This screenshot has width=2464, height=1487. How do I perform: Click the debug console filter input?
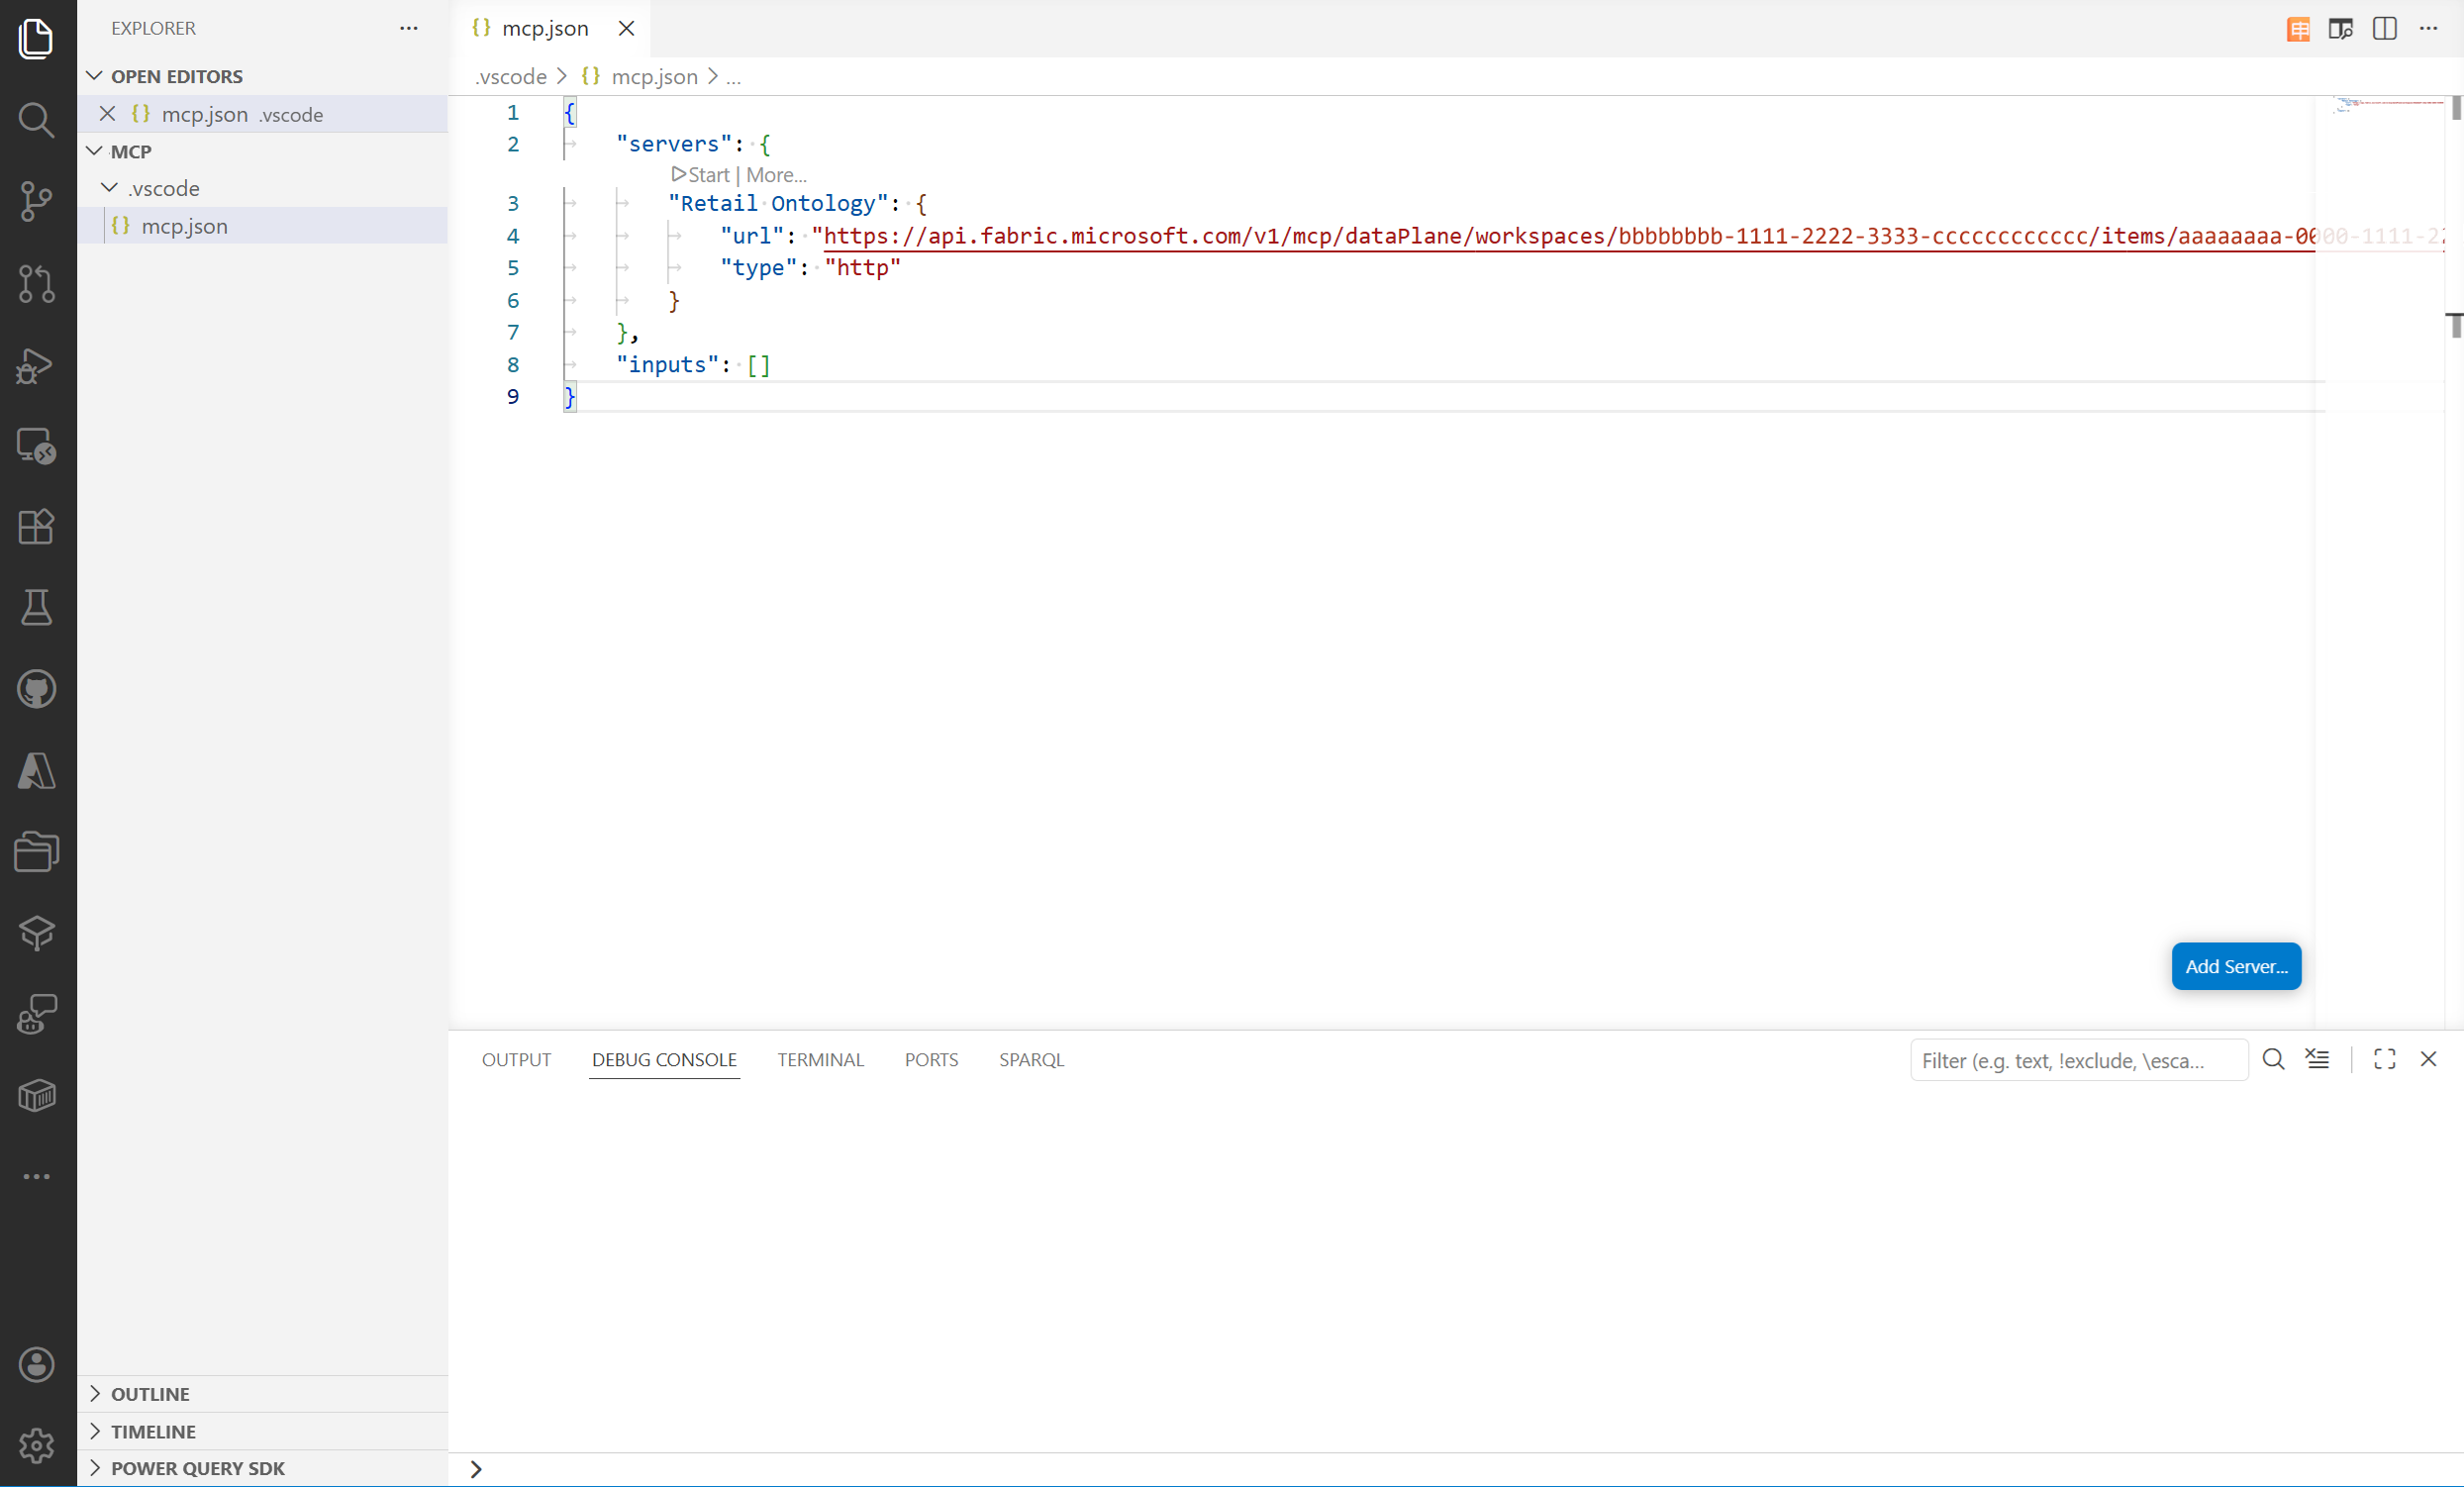coord(2079,1060)
